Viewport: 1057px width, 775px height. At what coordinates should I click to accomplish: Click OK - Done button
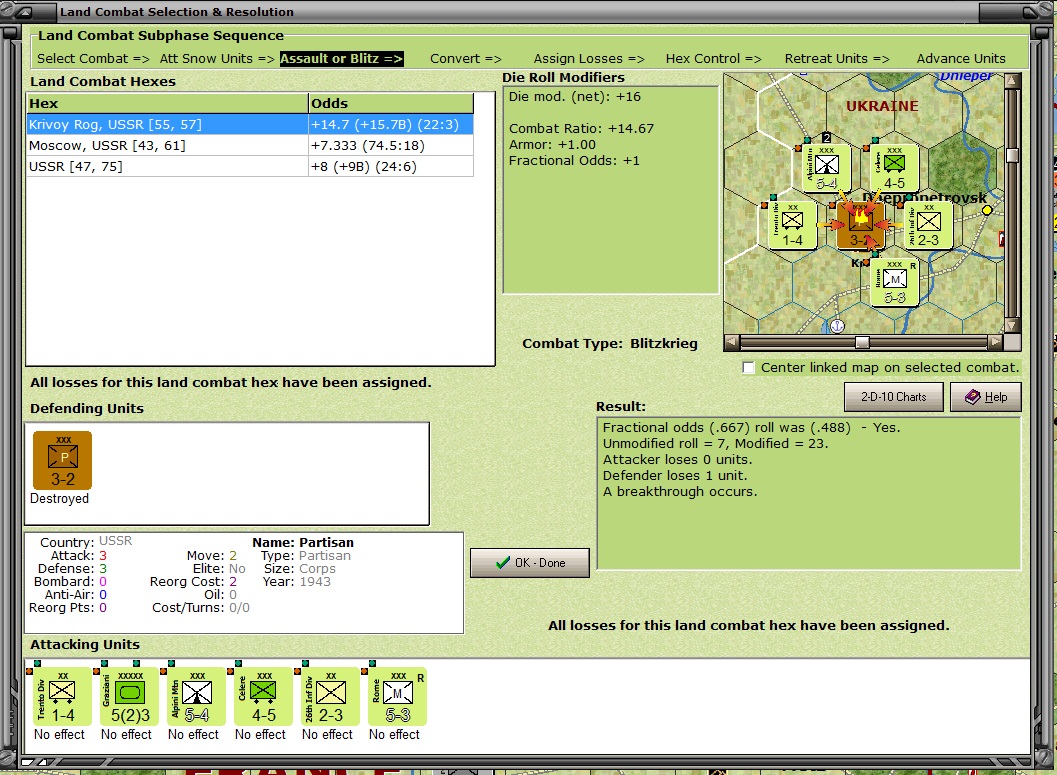(x=530, y=563)
